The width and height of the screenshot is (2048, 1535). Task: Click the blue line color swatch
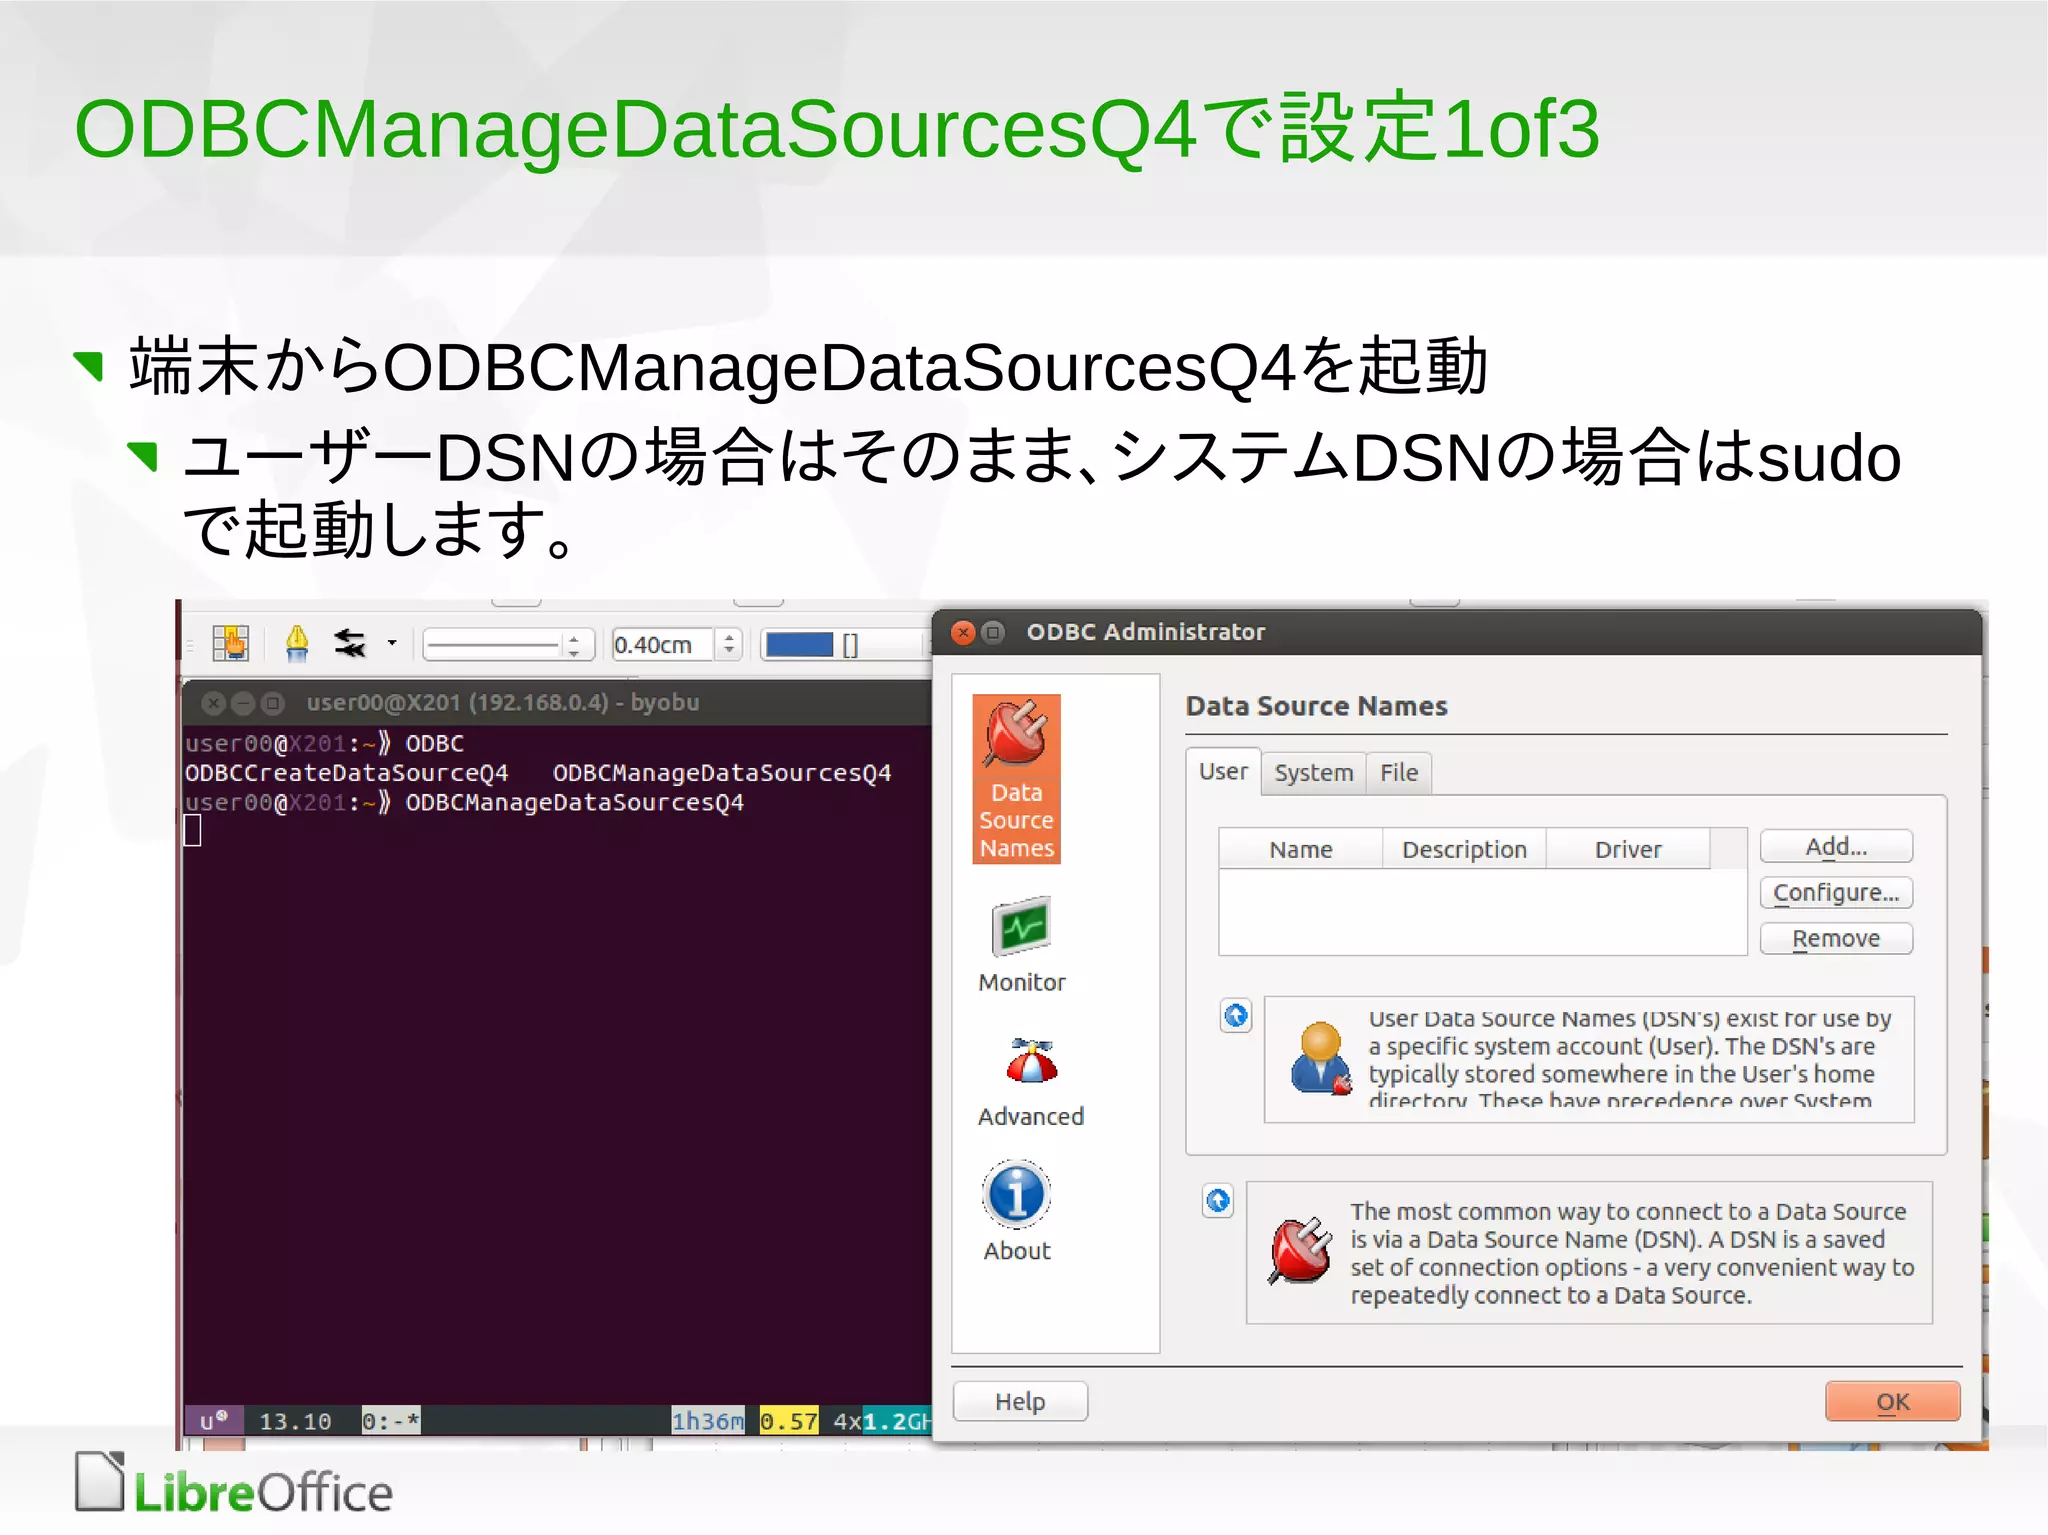coord(799,645)
